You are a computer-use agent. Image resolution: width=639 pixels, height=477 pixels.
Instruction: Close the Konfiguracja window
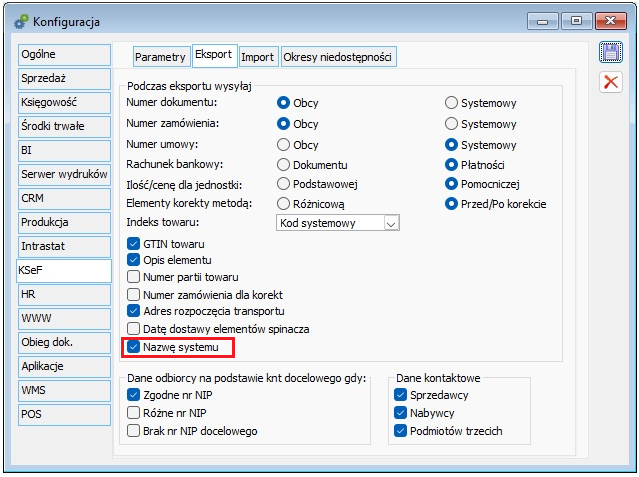610,21
